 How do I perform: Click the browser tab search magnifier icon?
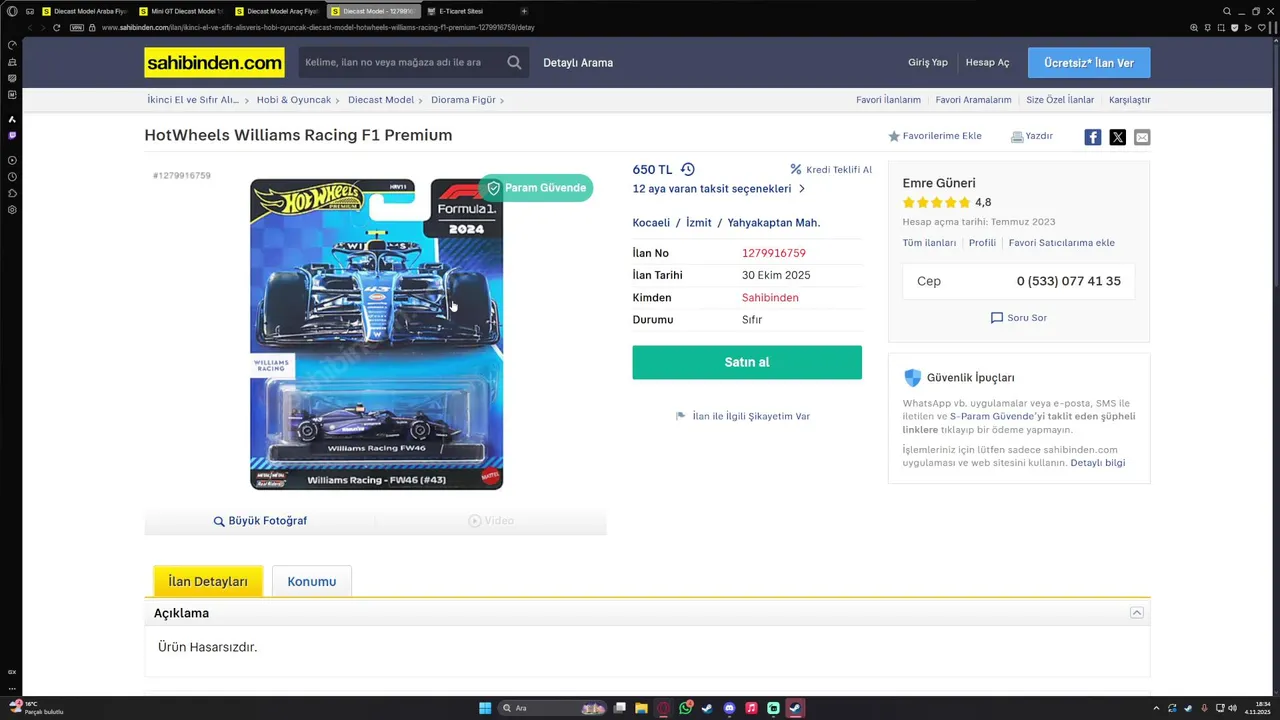1227,11
